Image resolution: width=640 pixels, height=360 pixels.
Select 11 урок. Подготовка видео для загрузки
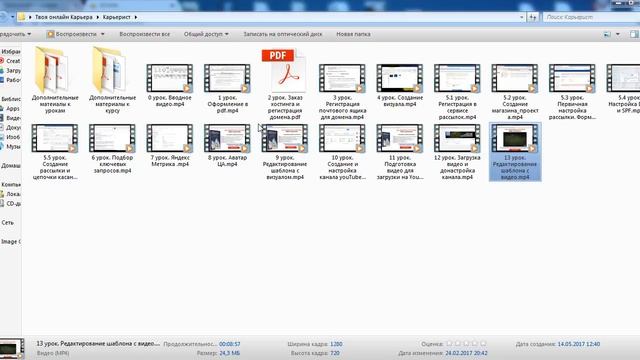click(400, 152)
